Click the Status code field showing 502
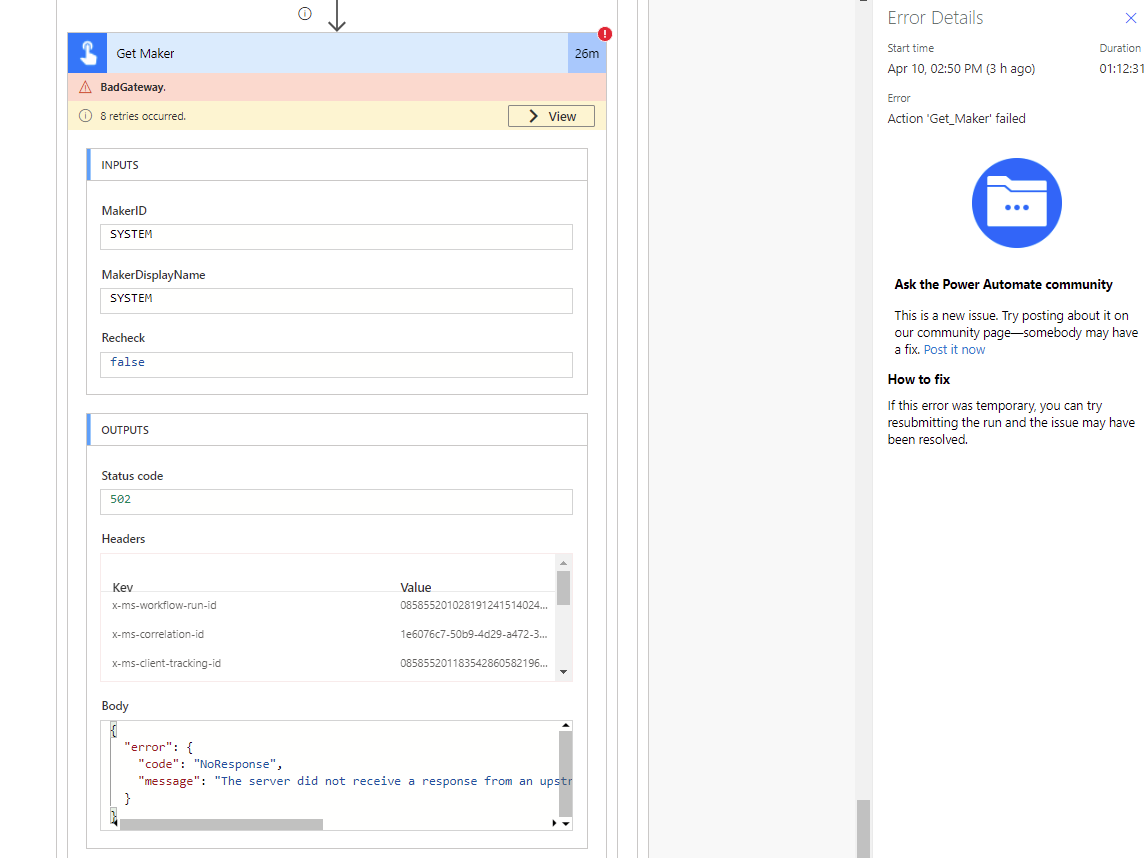Screen dimensions: 1148x858 (336, 501)
